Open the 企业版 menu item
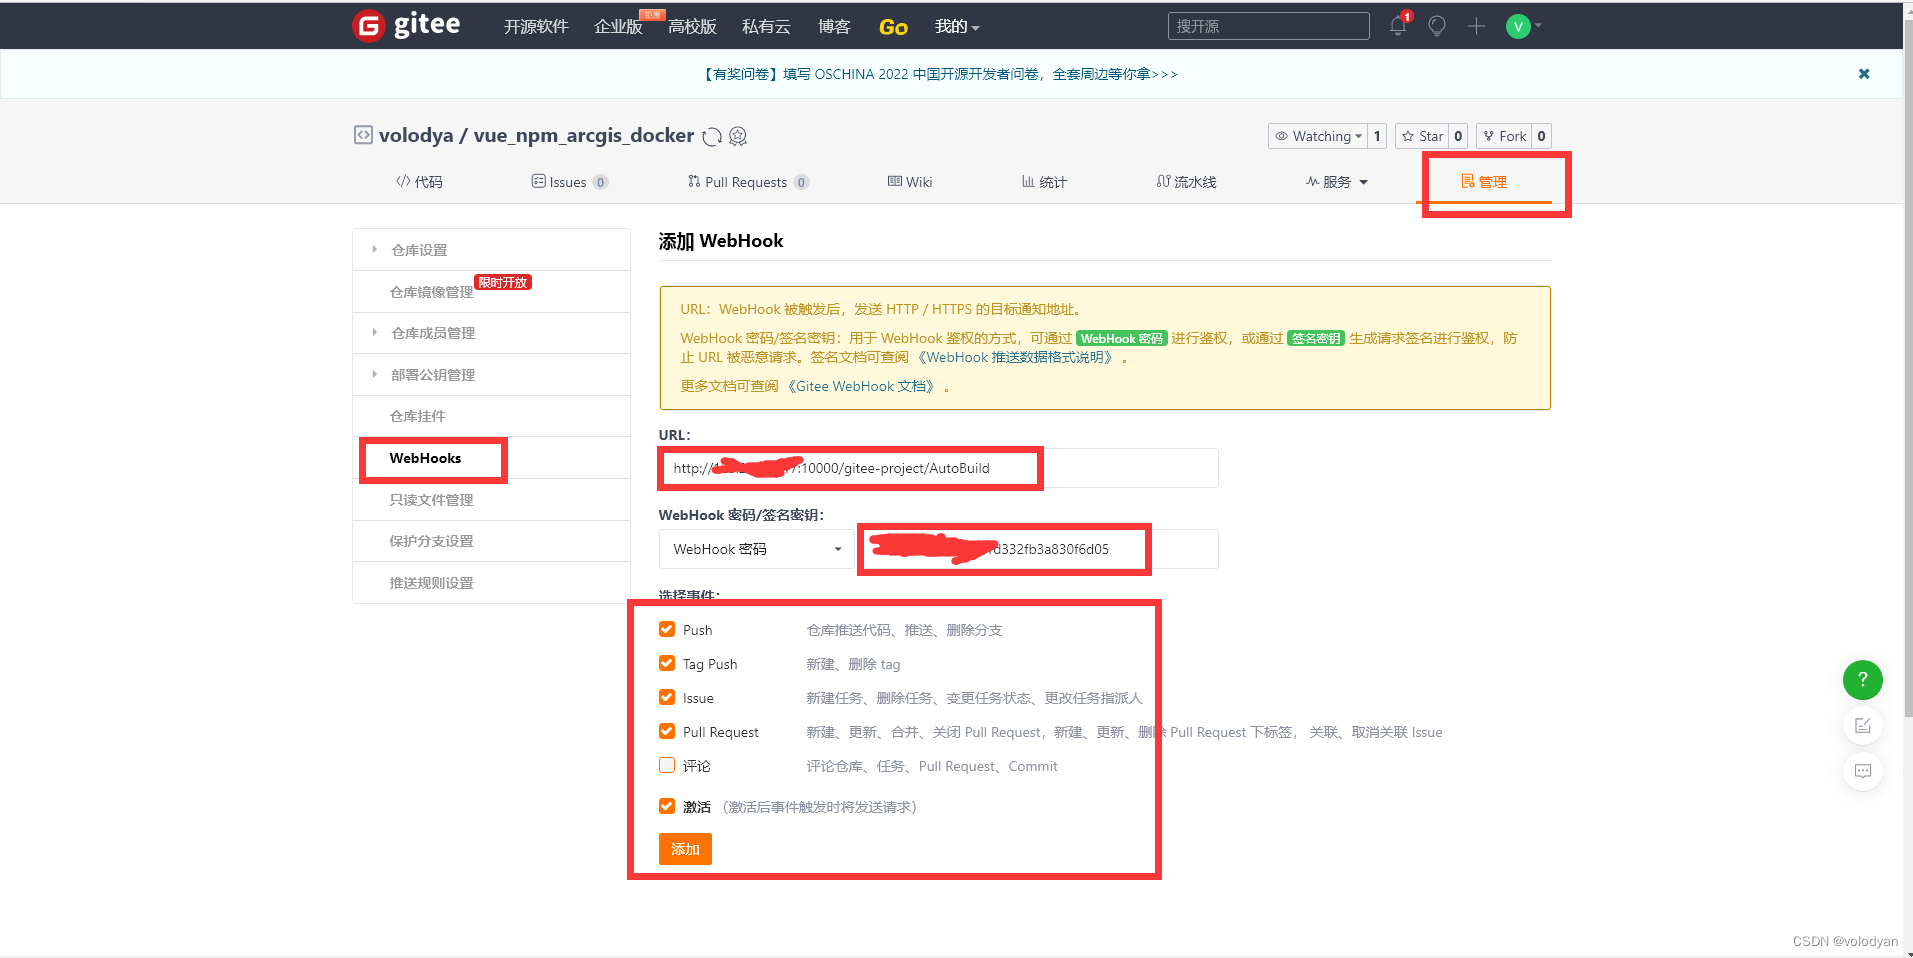The image size is (1913, 958). click(x=617, y=27)
